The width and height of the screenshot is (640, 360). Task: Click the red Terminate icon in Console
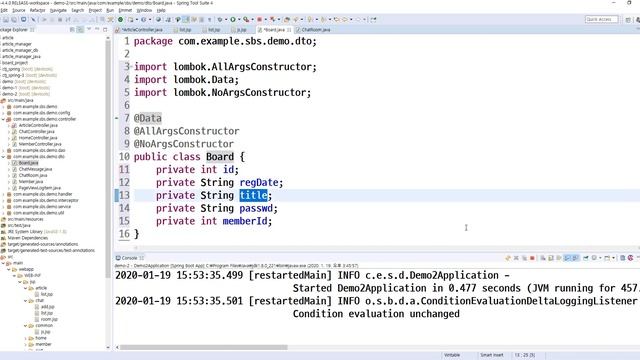pyautogui.click(x=532, y=258)
